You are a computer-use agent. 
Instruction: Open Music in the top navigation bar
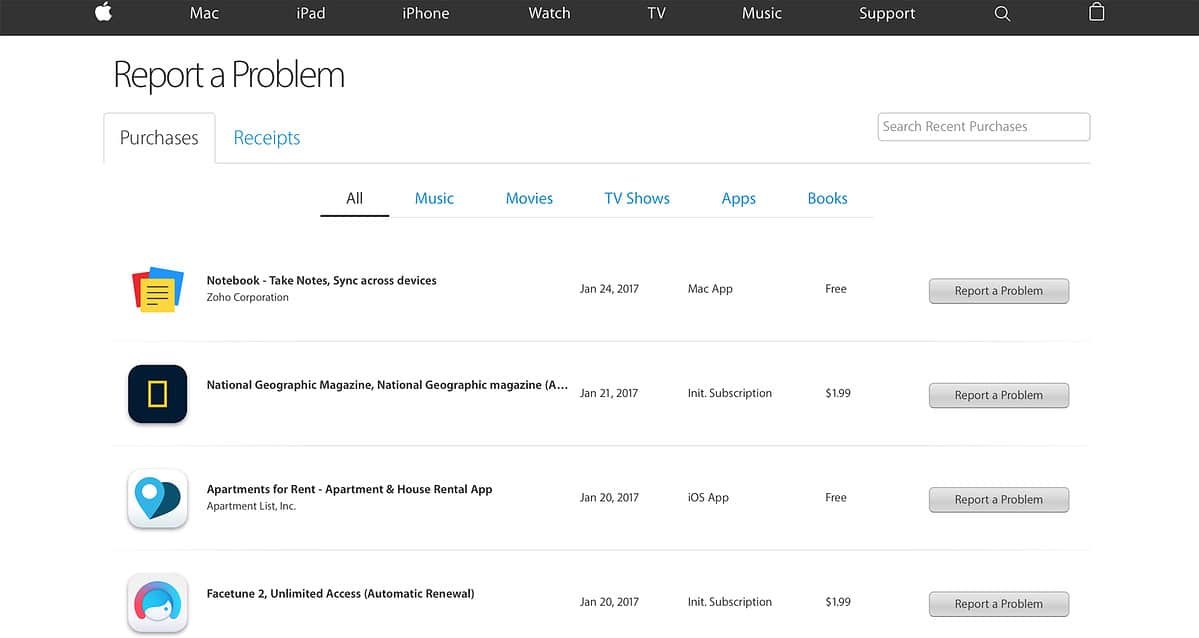tap(762, 13)
